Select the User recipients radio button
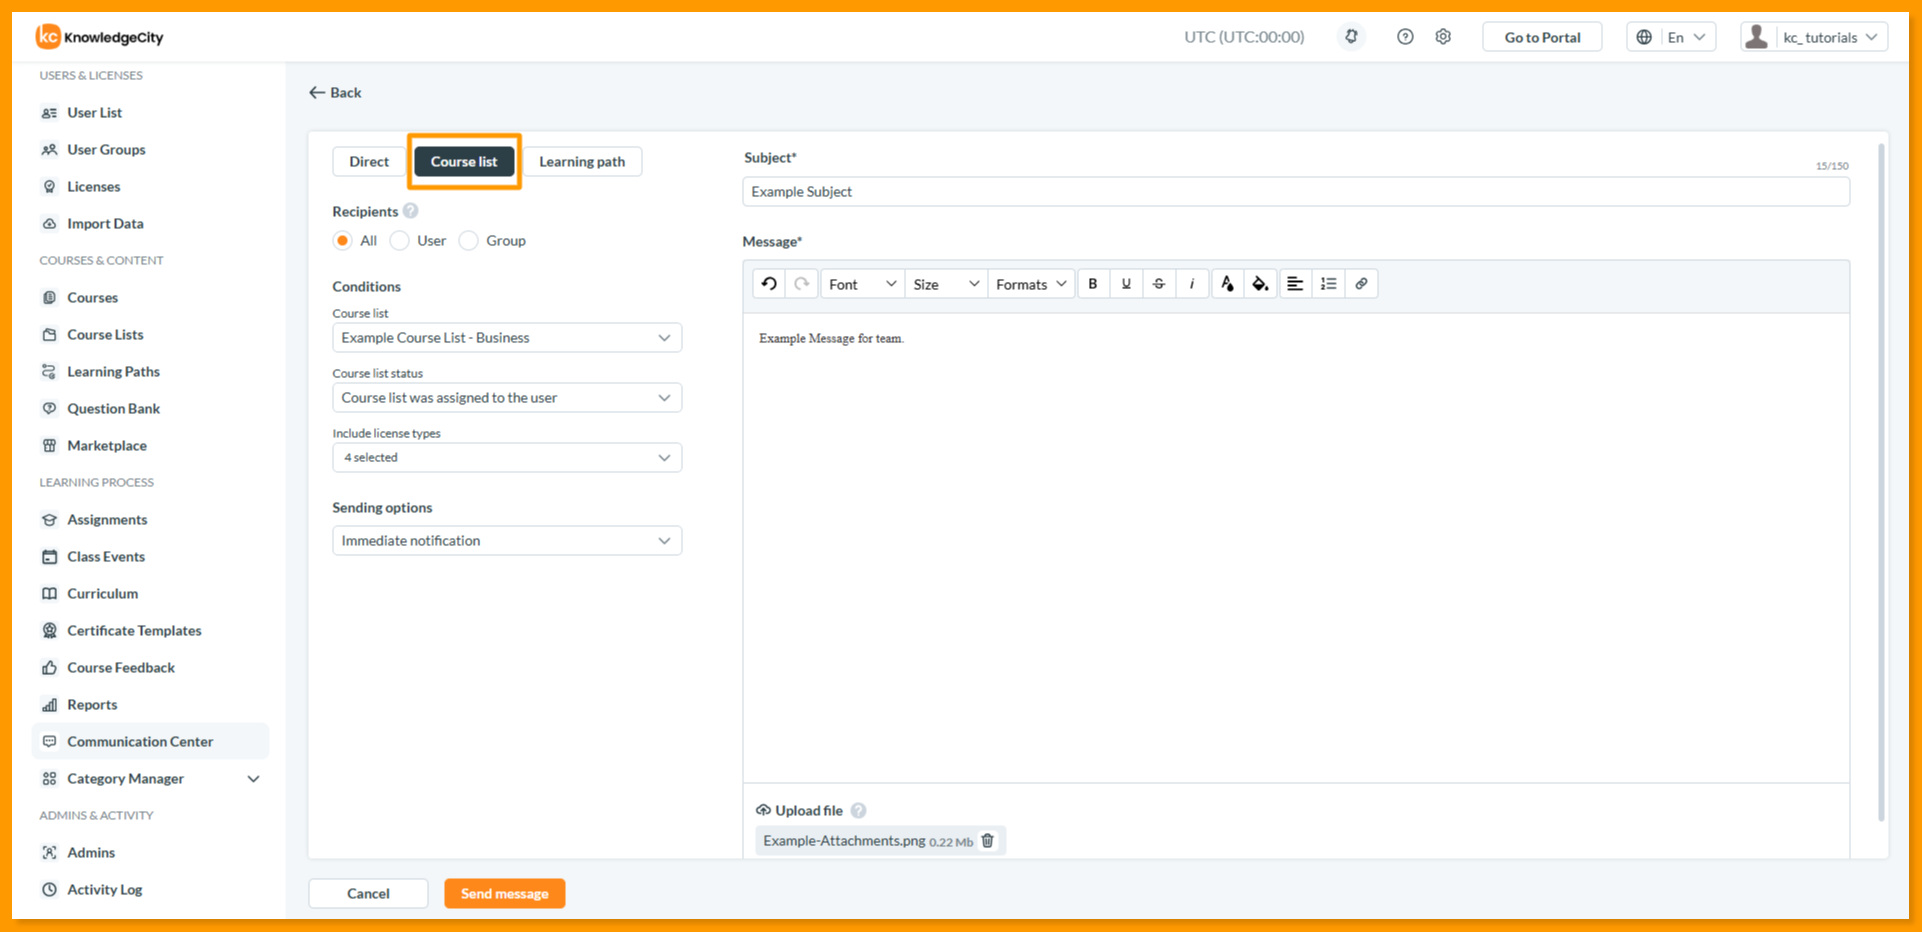This screenshot has width=1922, height=932. point(400,241)
